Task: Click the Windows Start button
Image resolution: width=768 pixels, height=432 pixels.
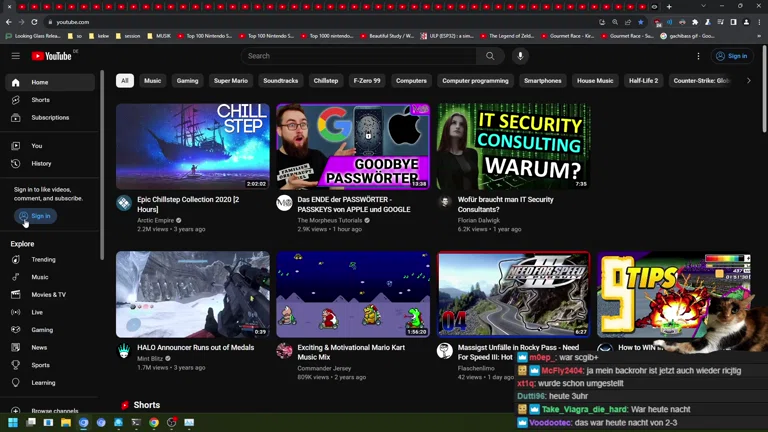Action: point(13,423)
